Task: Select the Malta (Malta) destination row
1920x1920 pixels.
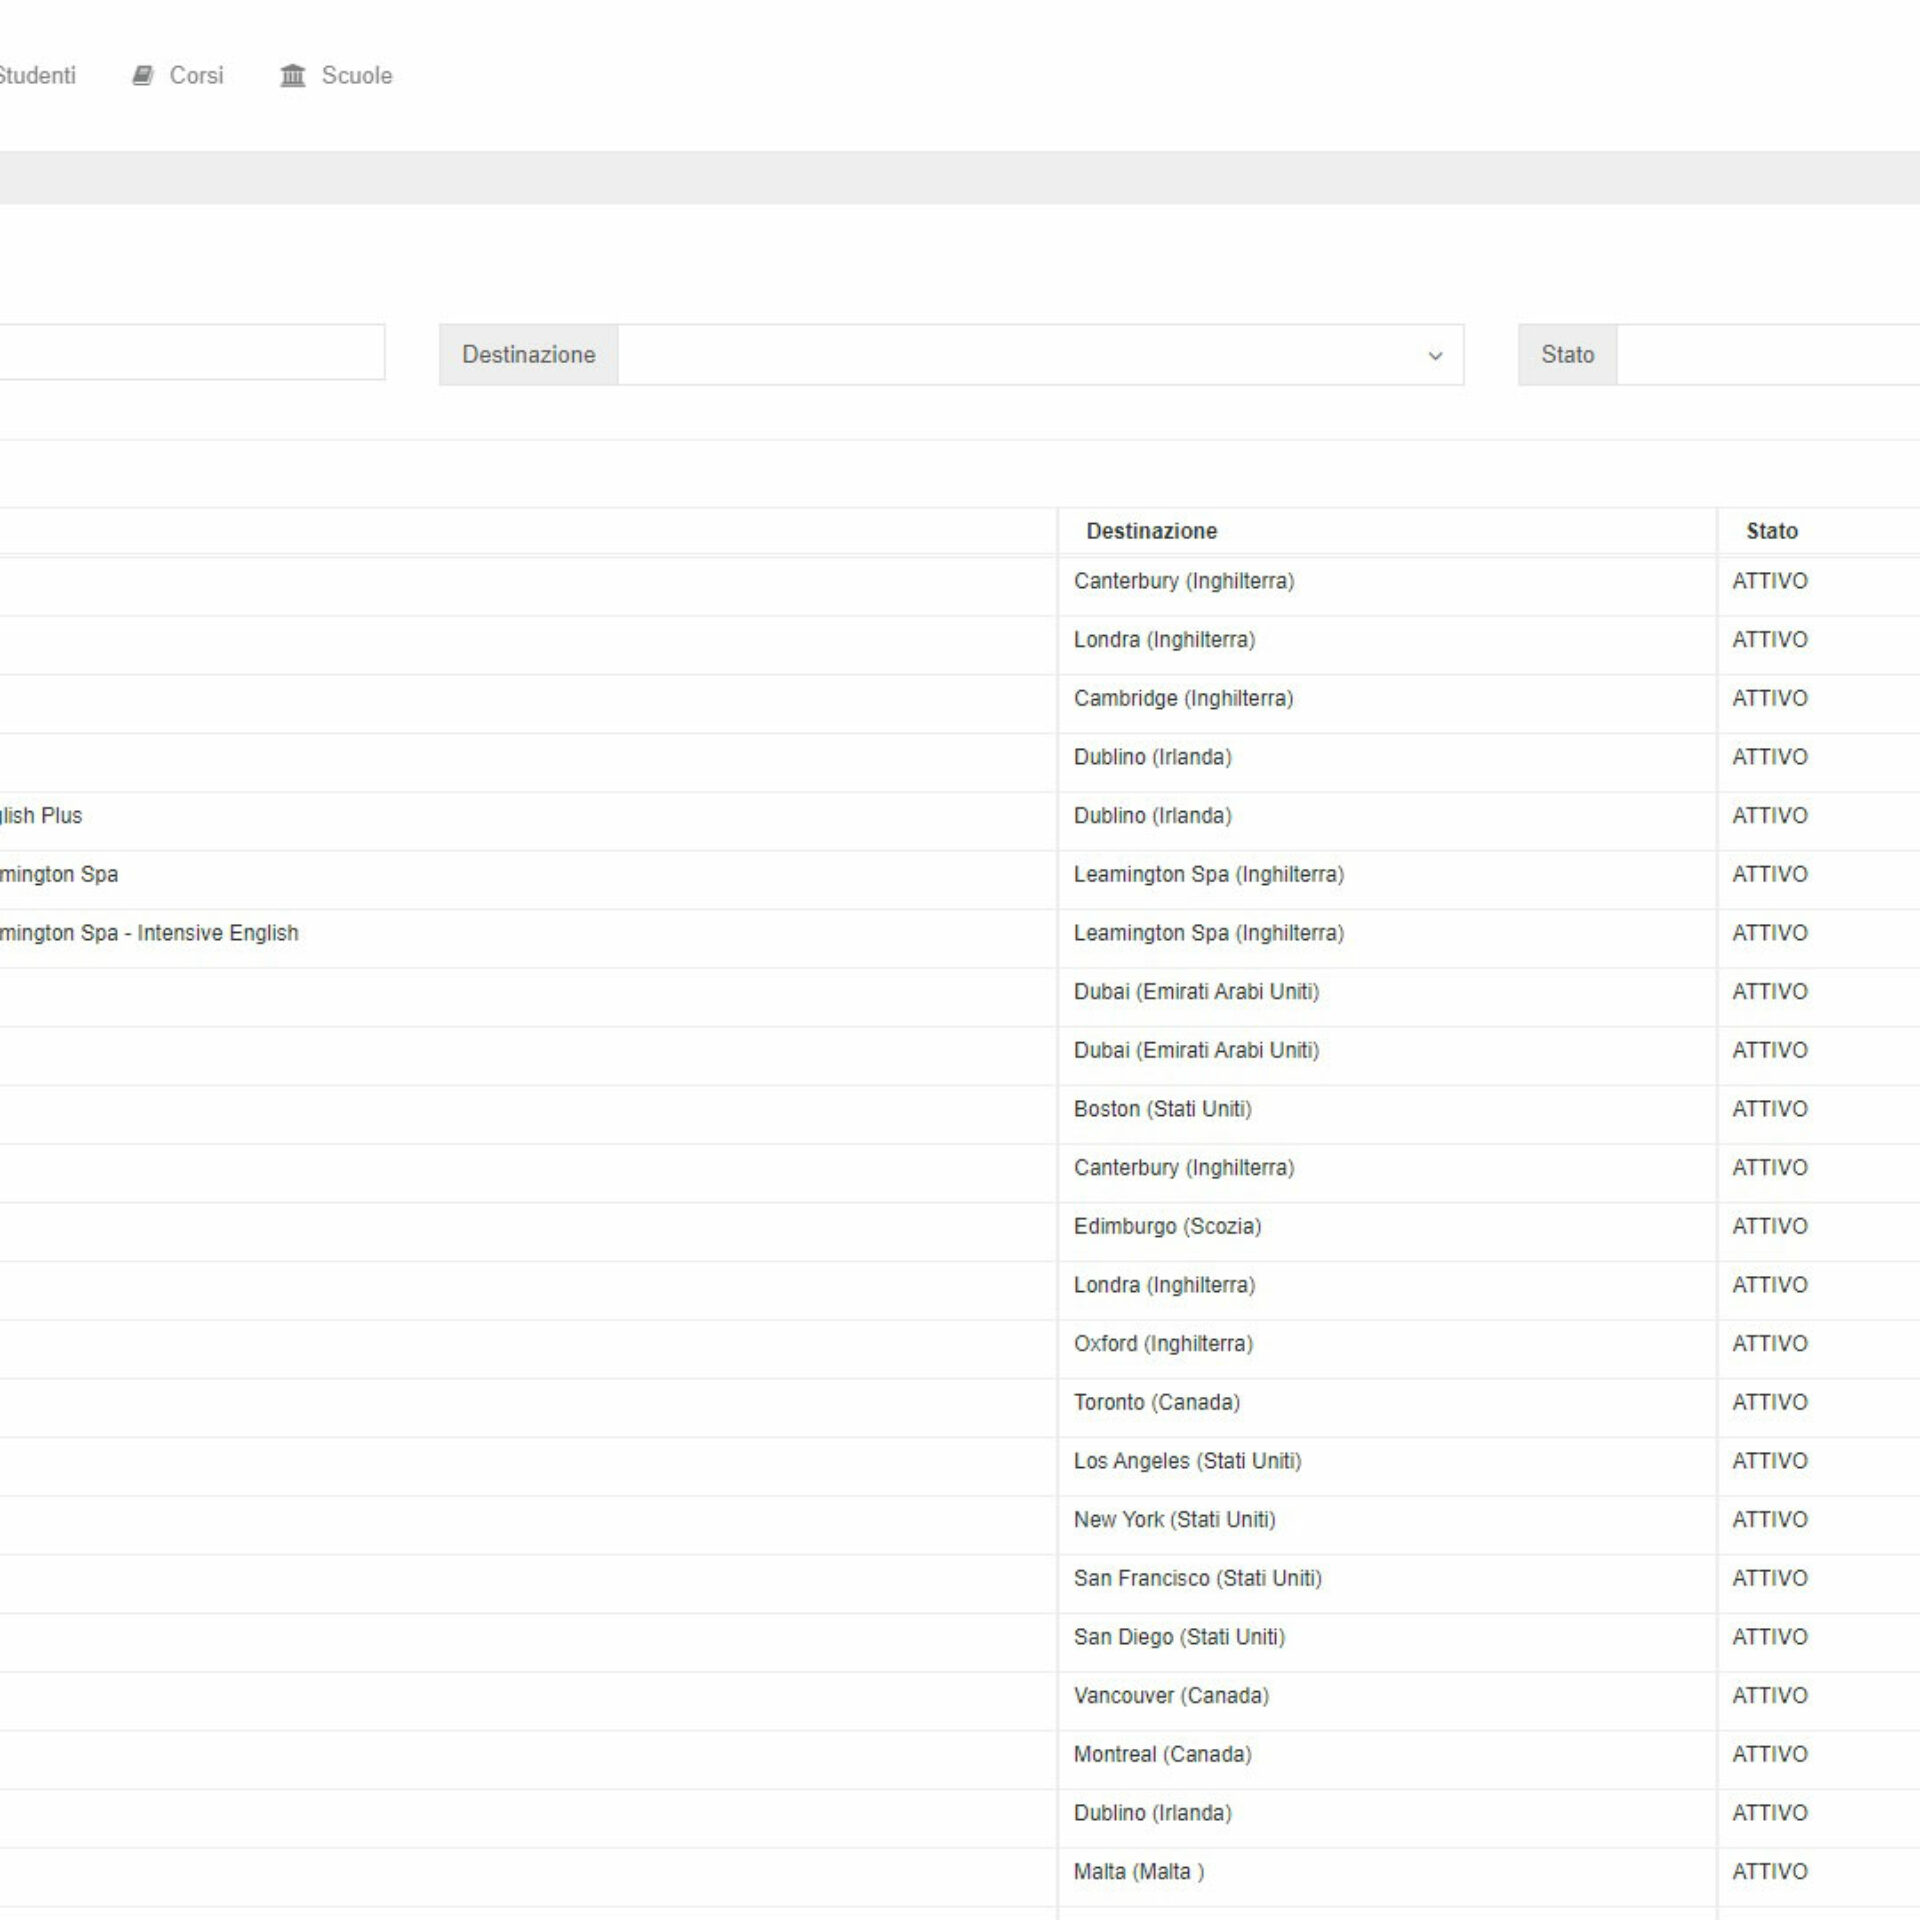Action: (1138, 1871)
